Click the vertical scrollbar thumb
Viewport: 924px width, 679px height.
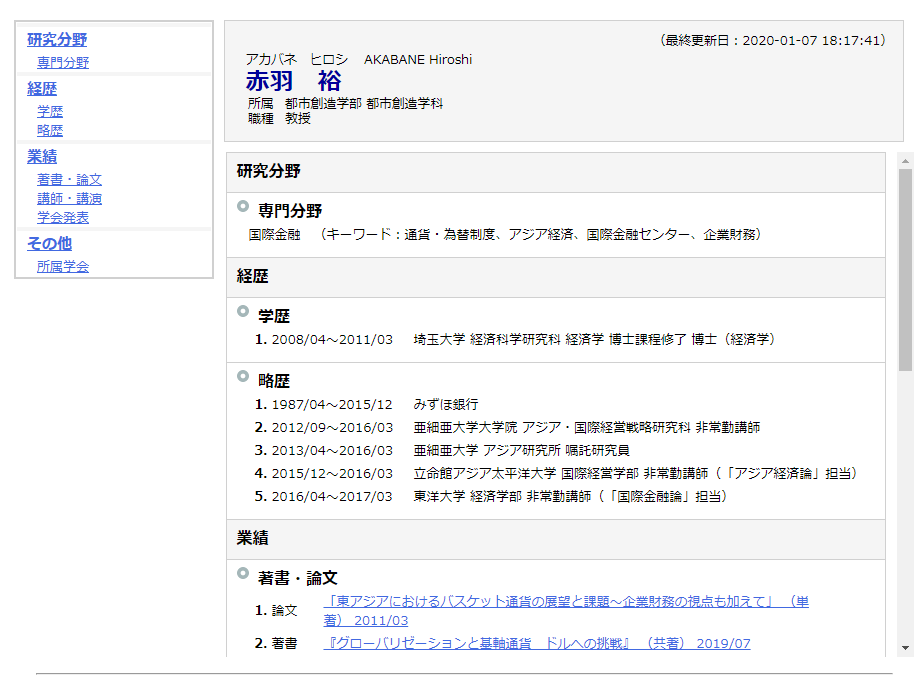905,270
